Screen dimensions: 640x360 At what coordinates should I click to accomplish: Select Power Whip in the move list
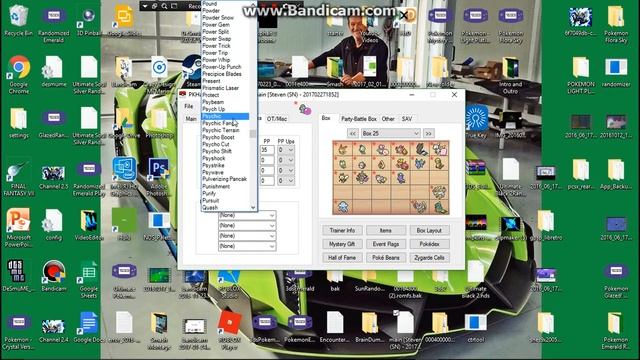tap(216, 60)
